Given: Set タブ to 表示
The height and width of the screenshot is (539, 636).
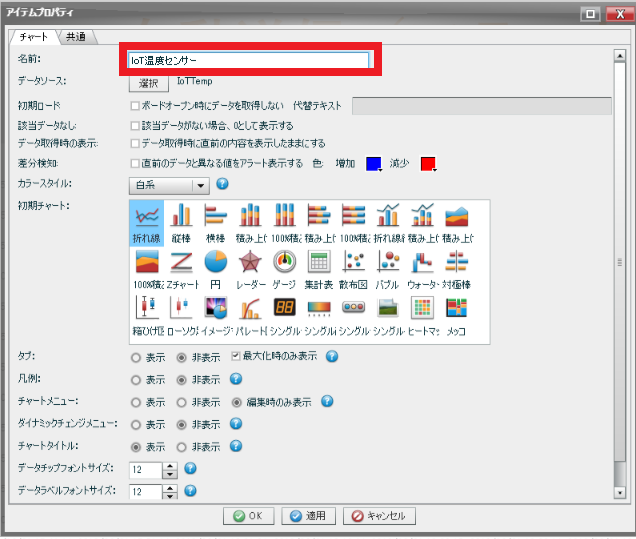Looking at the screenshot, I should coord(136,358).
